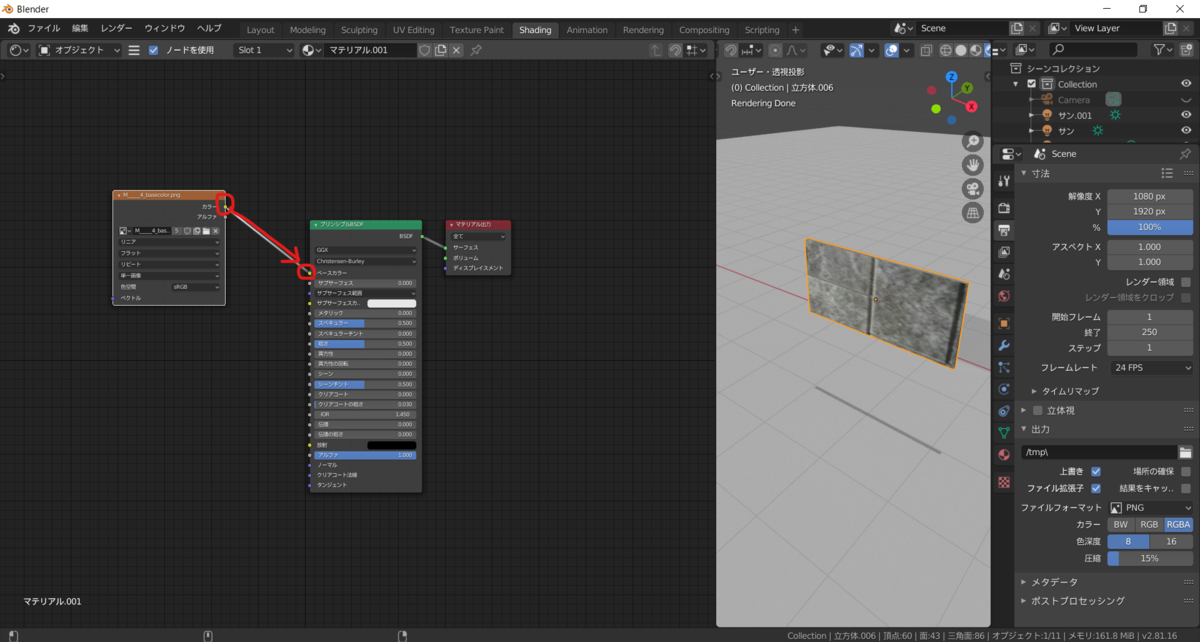
Task: Select wireframe viewport shading
Action: tap(945, 50)
